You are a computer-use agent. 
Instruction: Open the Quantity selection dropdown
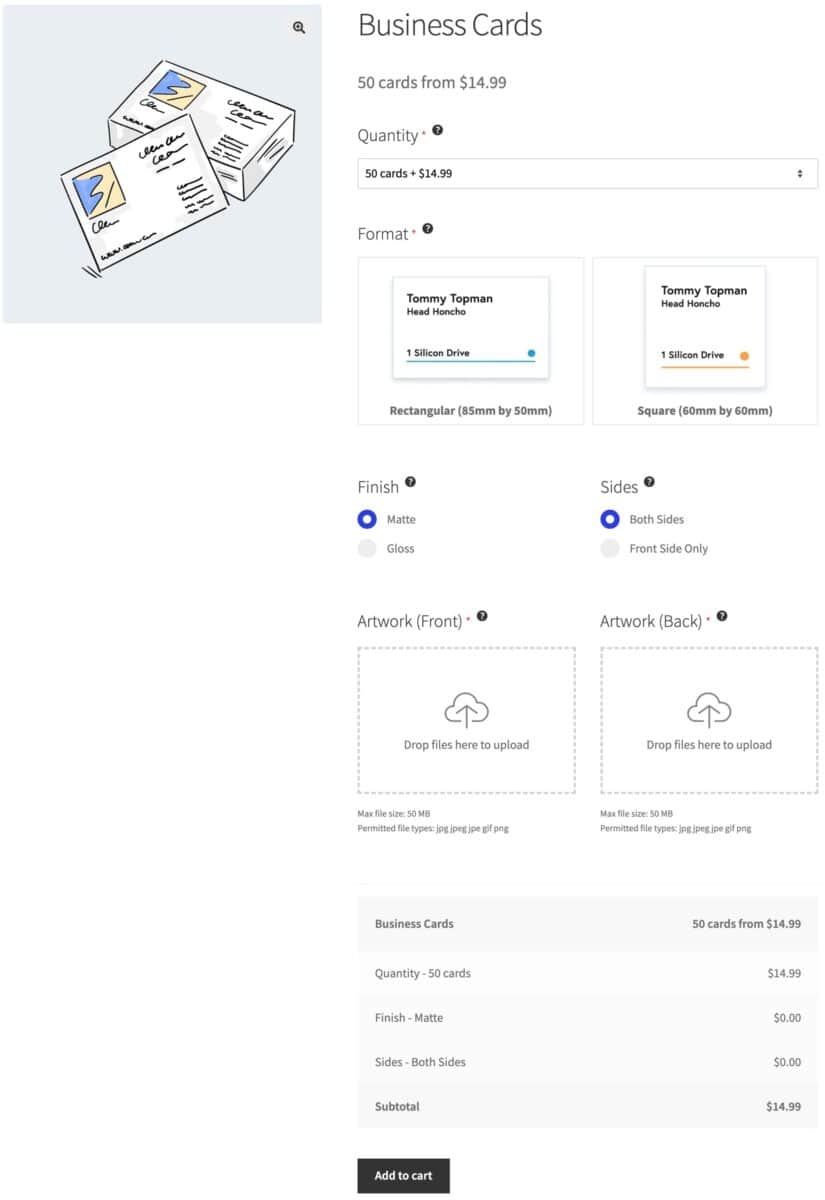587,172
